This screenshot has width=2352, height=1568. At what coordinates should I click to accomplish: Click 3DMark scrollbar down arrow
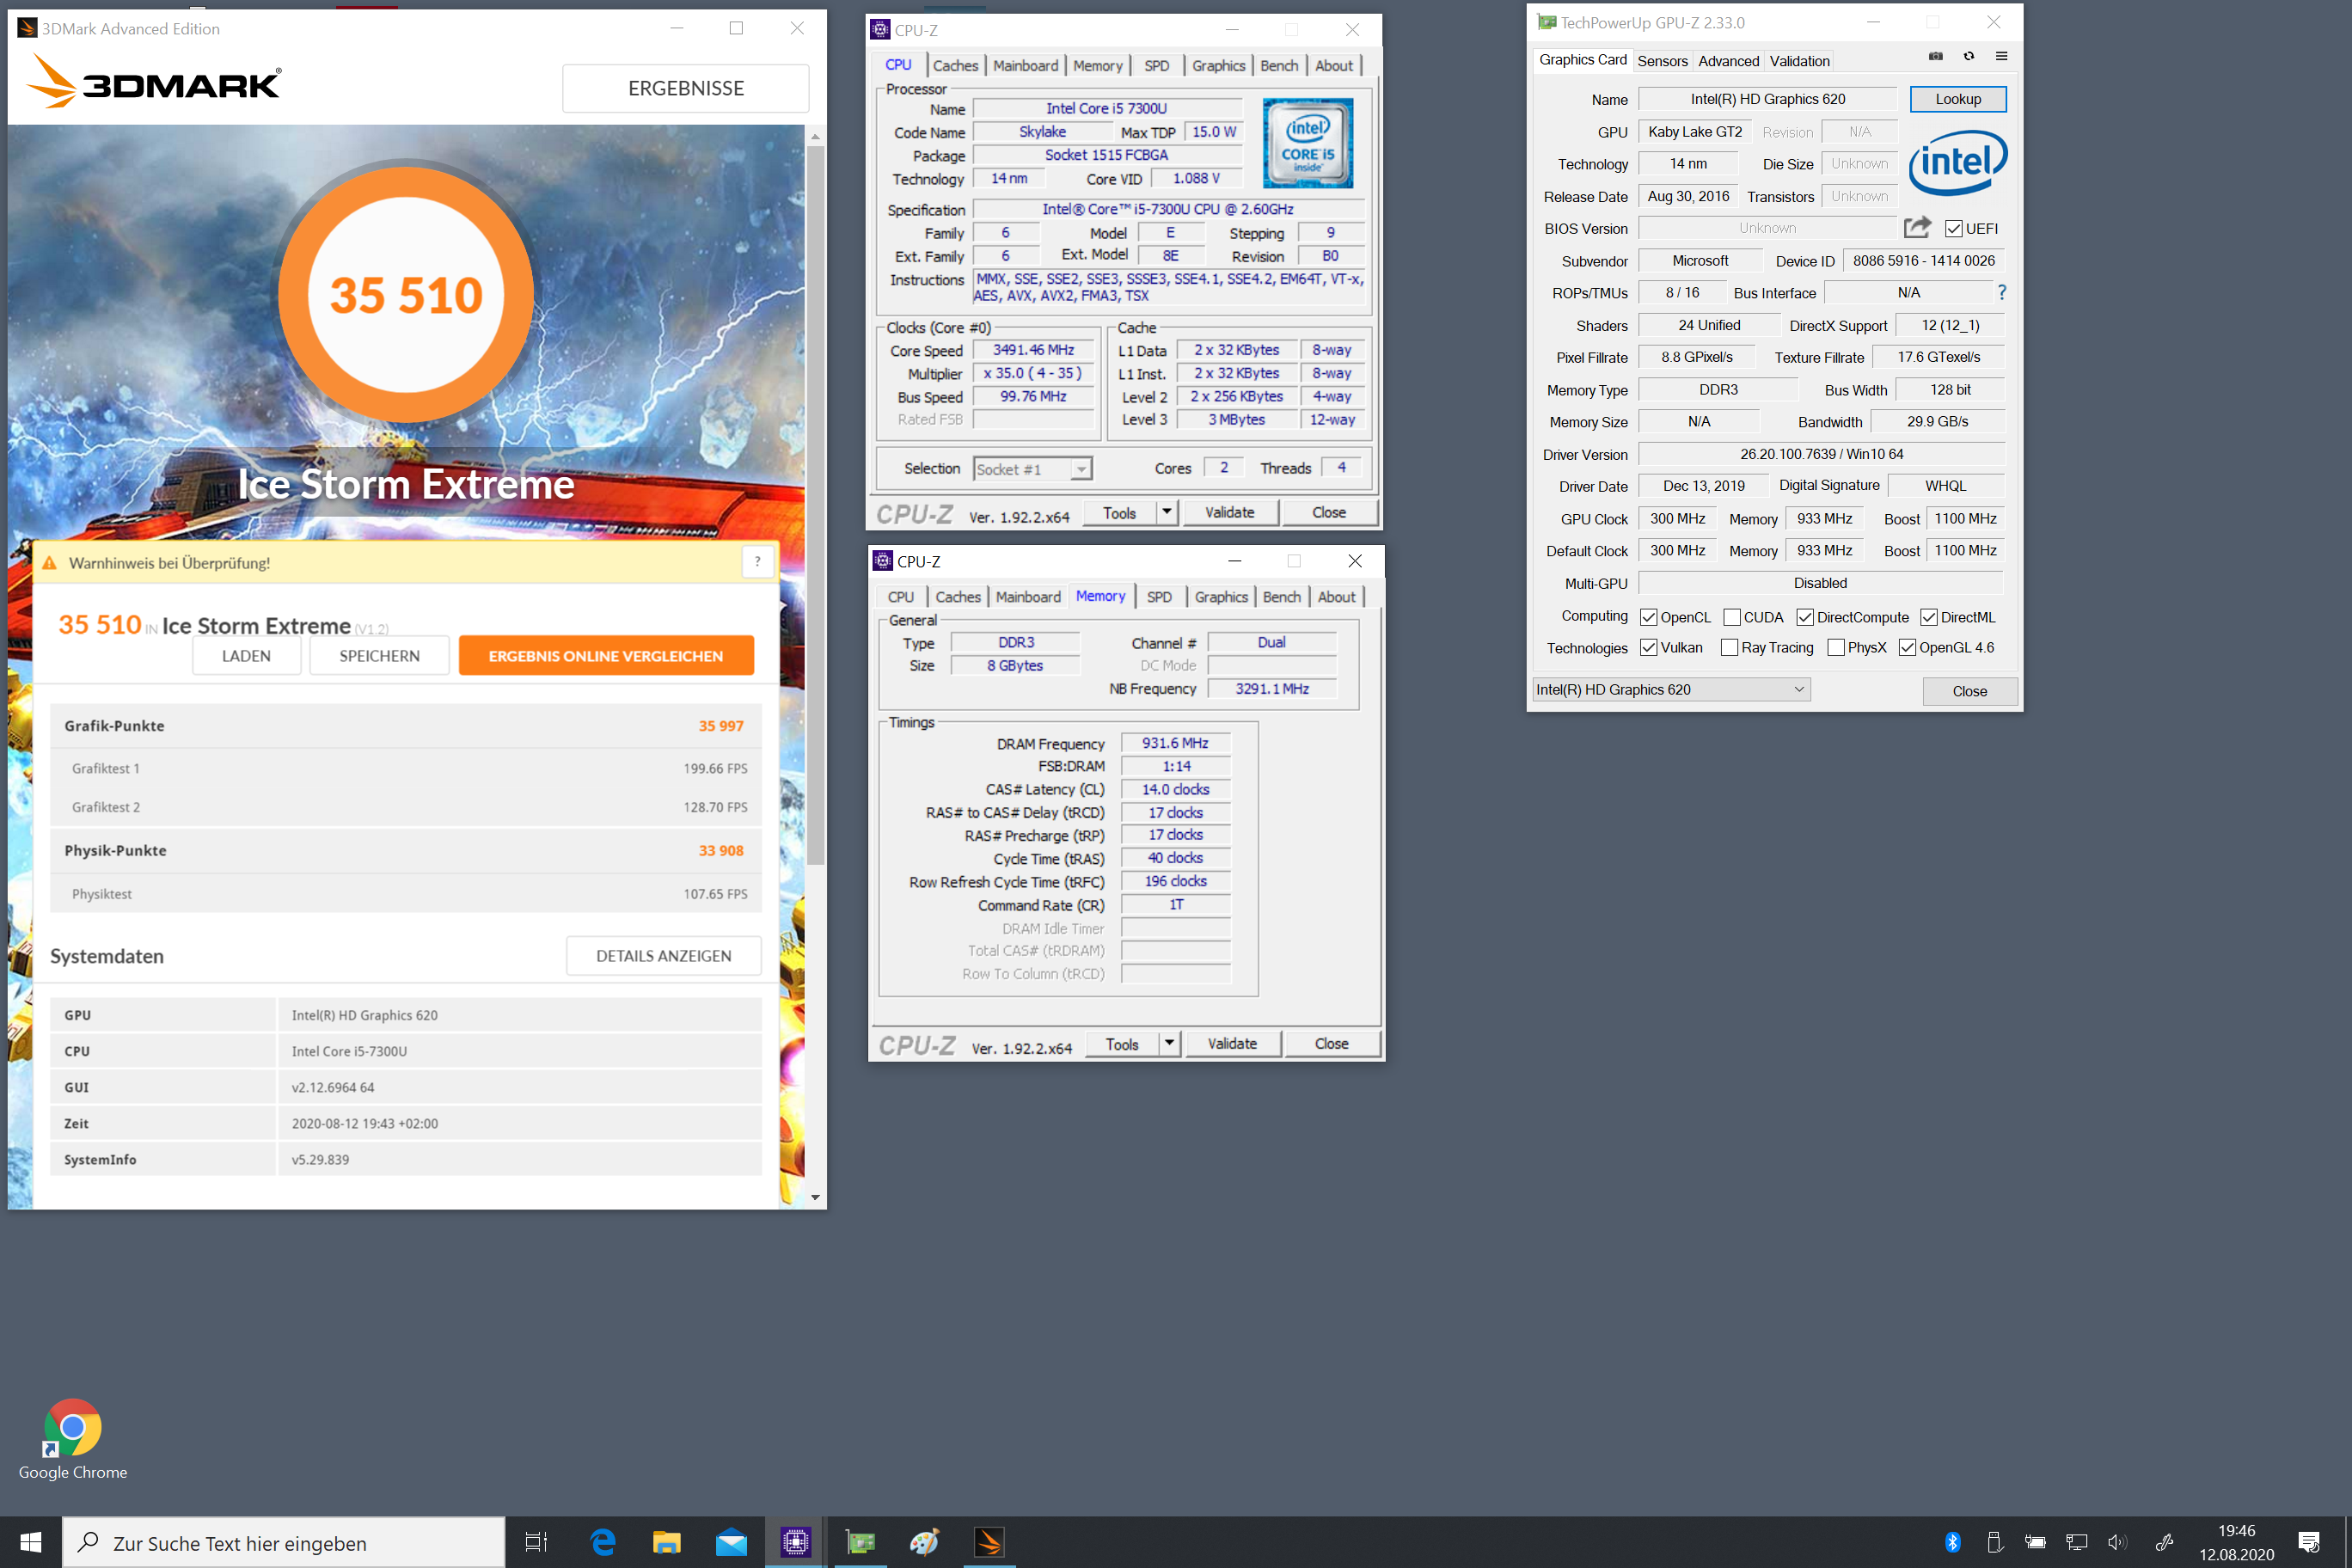pyautogui.click(x=816, y=1197)
